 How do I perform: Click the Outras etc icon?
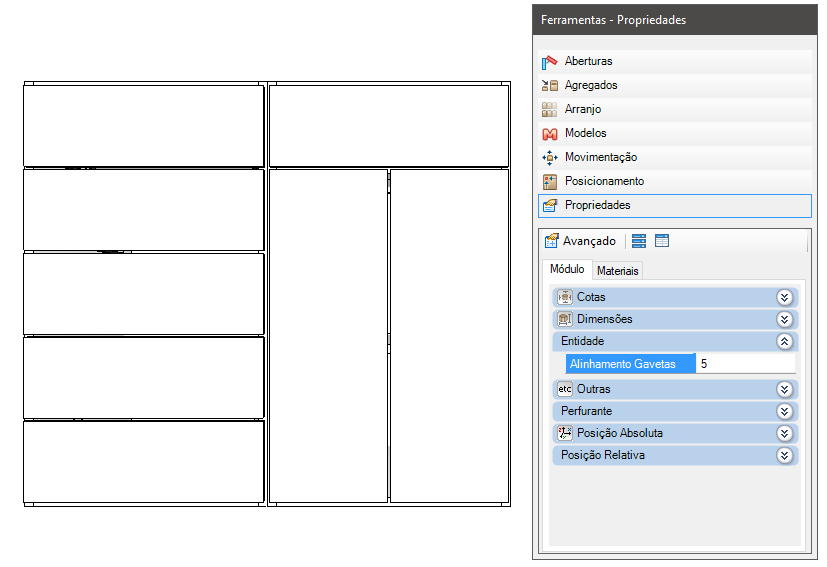565,390
